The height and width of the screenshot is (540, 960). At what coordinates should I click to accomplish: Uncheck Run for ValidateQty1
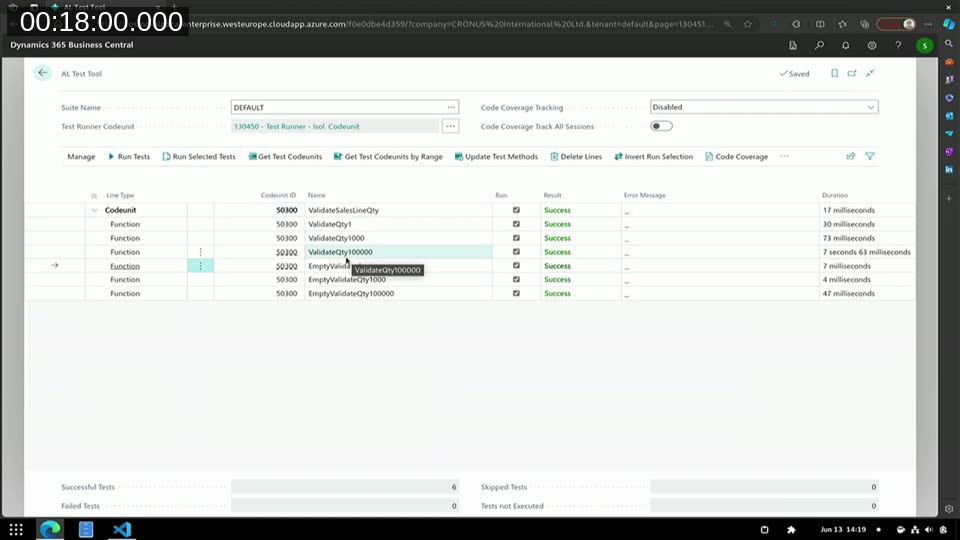[x=516, y=224]
